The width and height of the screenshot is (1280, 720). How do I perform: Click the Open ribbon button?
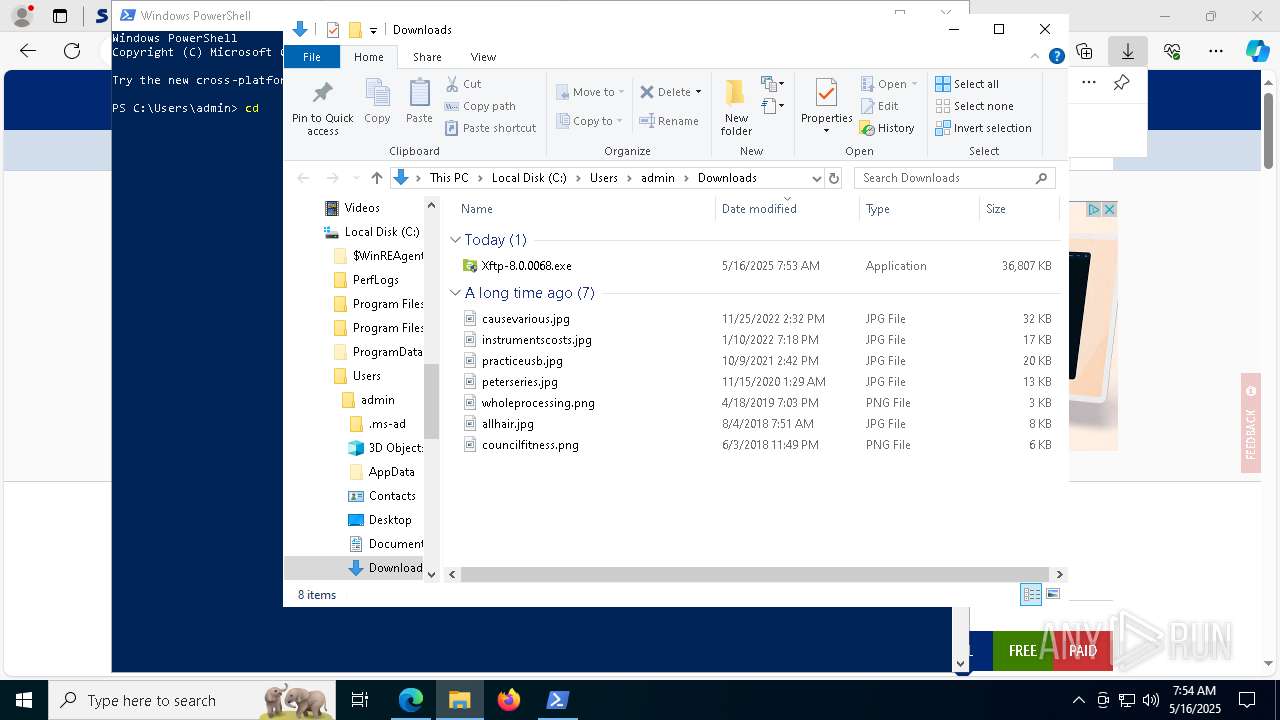[884, 84]
